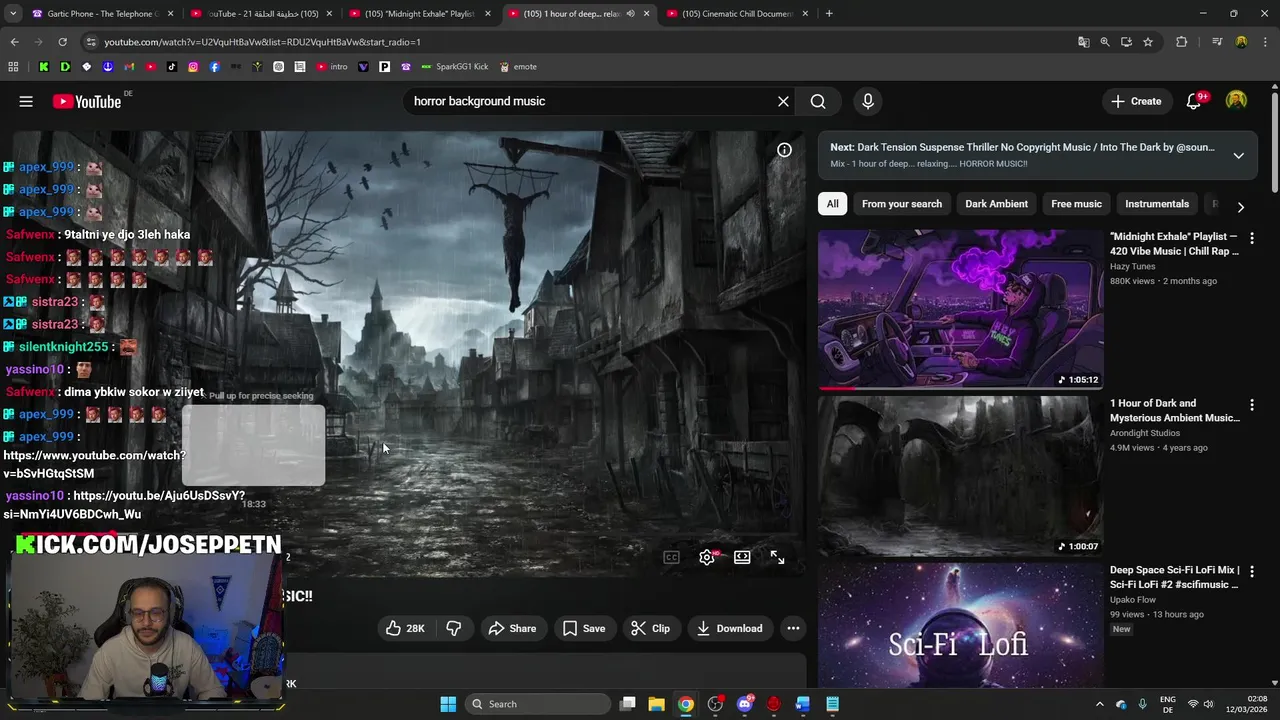Open a new browser tab
Image resolution: width=1280 pixels, height=720 pixels.
829,14
